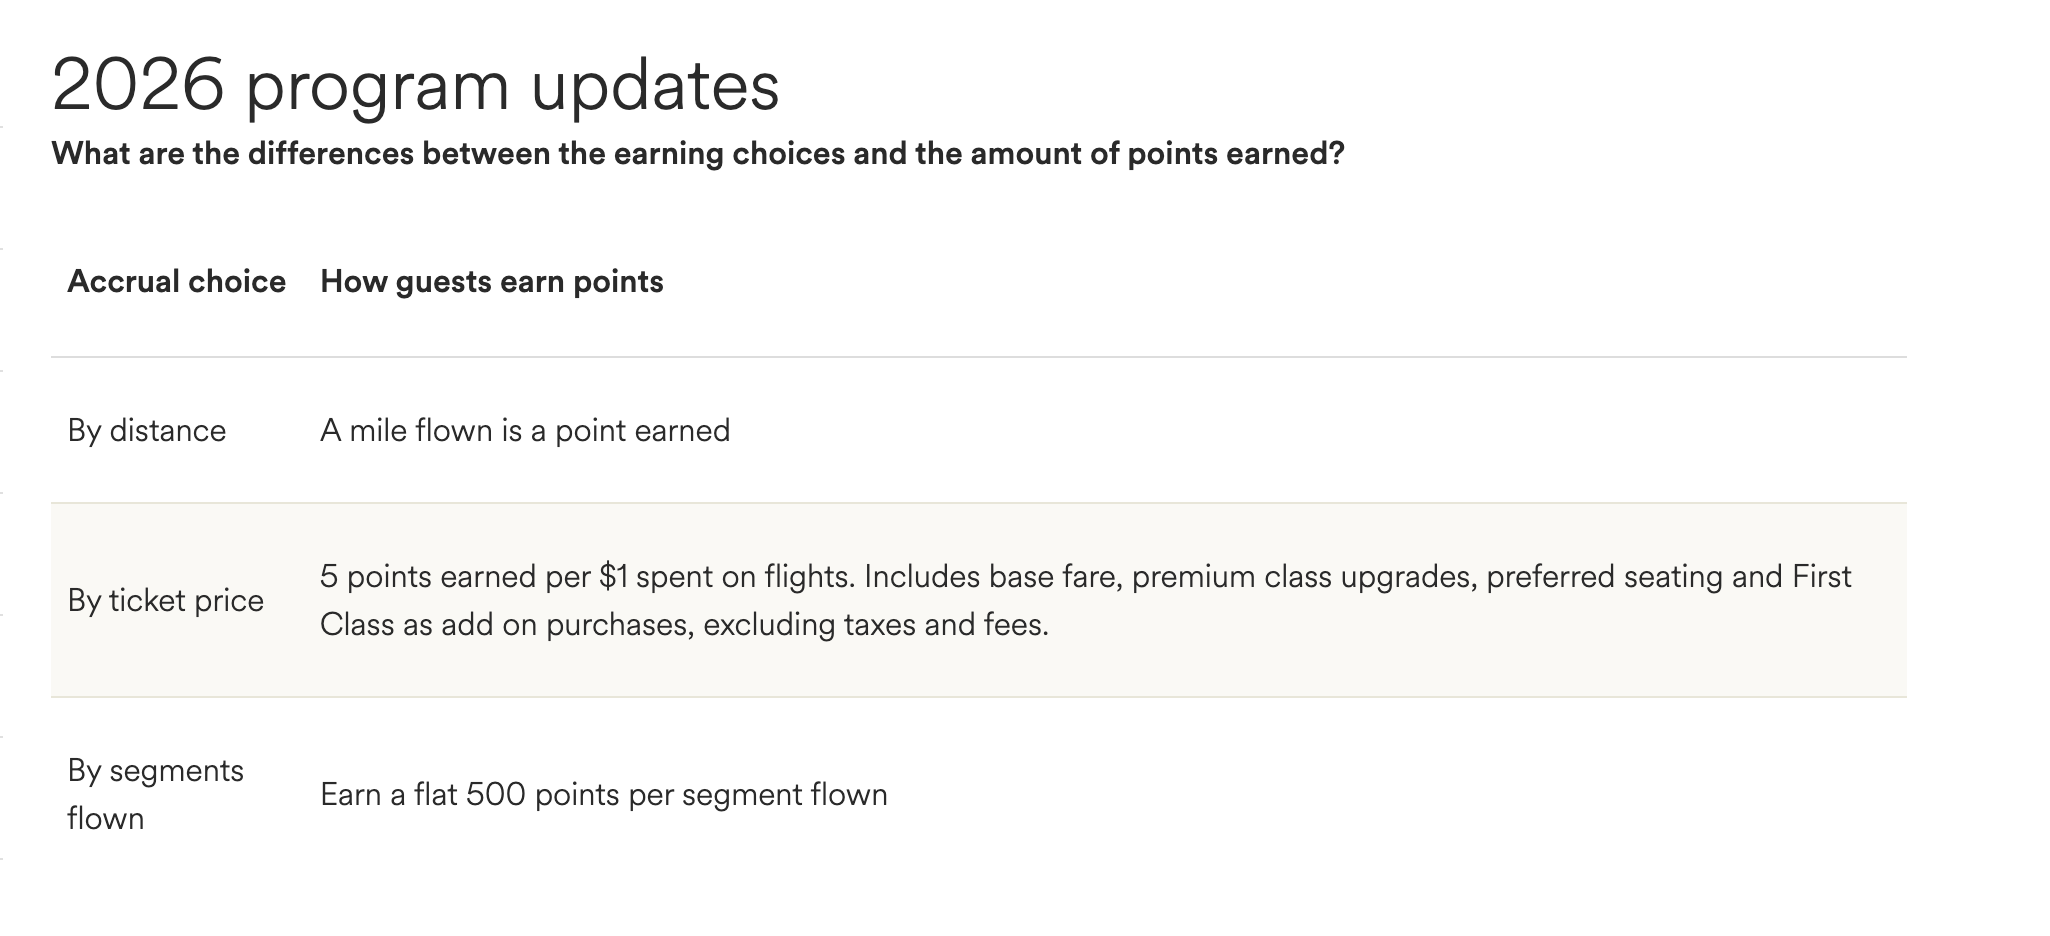Select the earning choices question text

coord(698,154)
